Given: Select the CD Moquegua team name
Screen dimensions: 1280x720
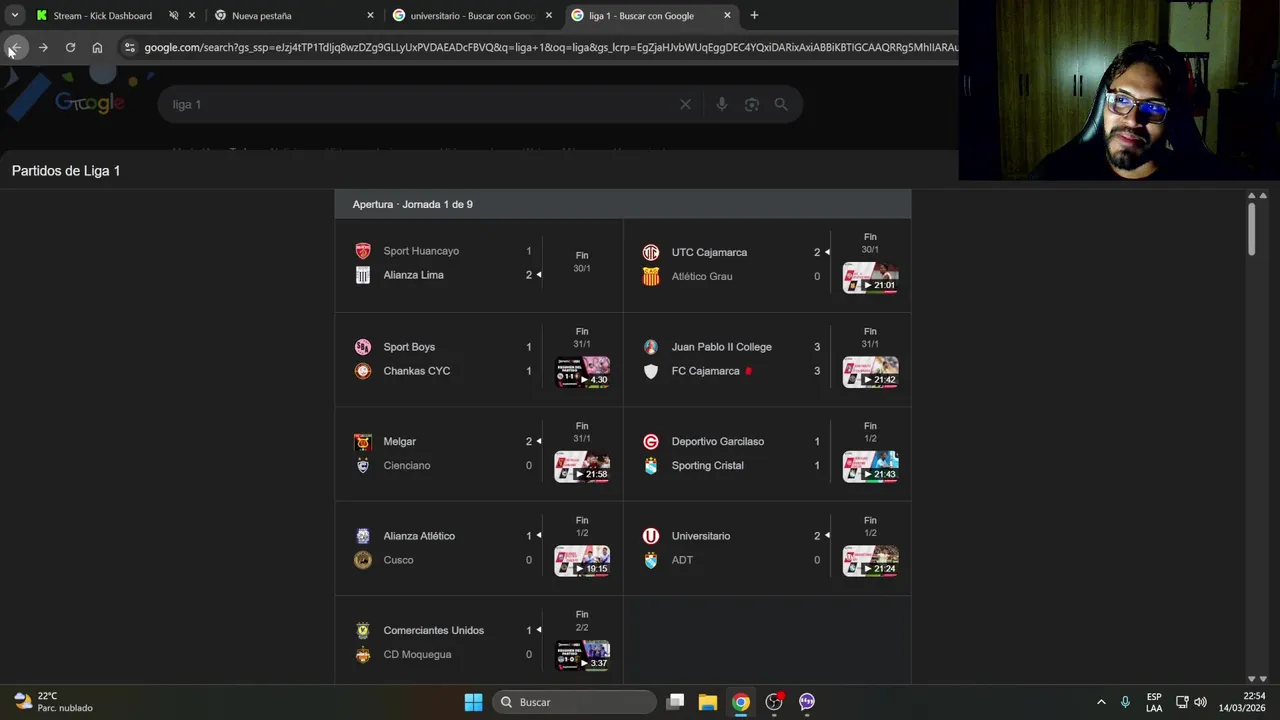Looking at the screenshot, I should tap(417, 654).
